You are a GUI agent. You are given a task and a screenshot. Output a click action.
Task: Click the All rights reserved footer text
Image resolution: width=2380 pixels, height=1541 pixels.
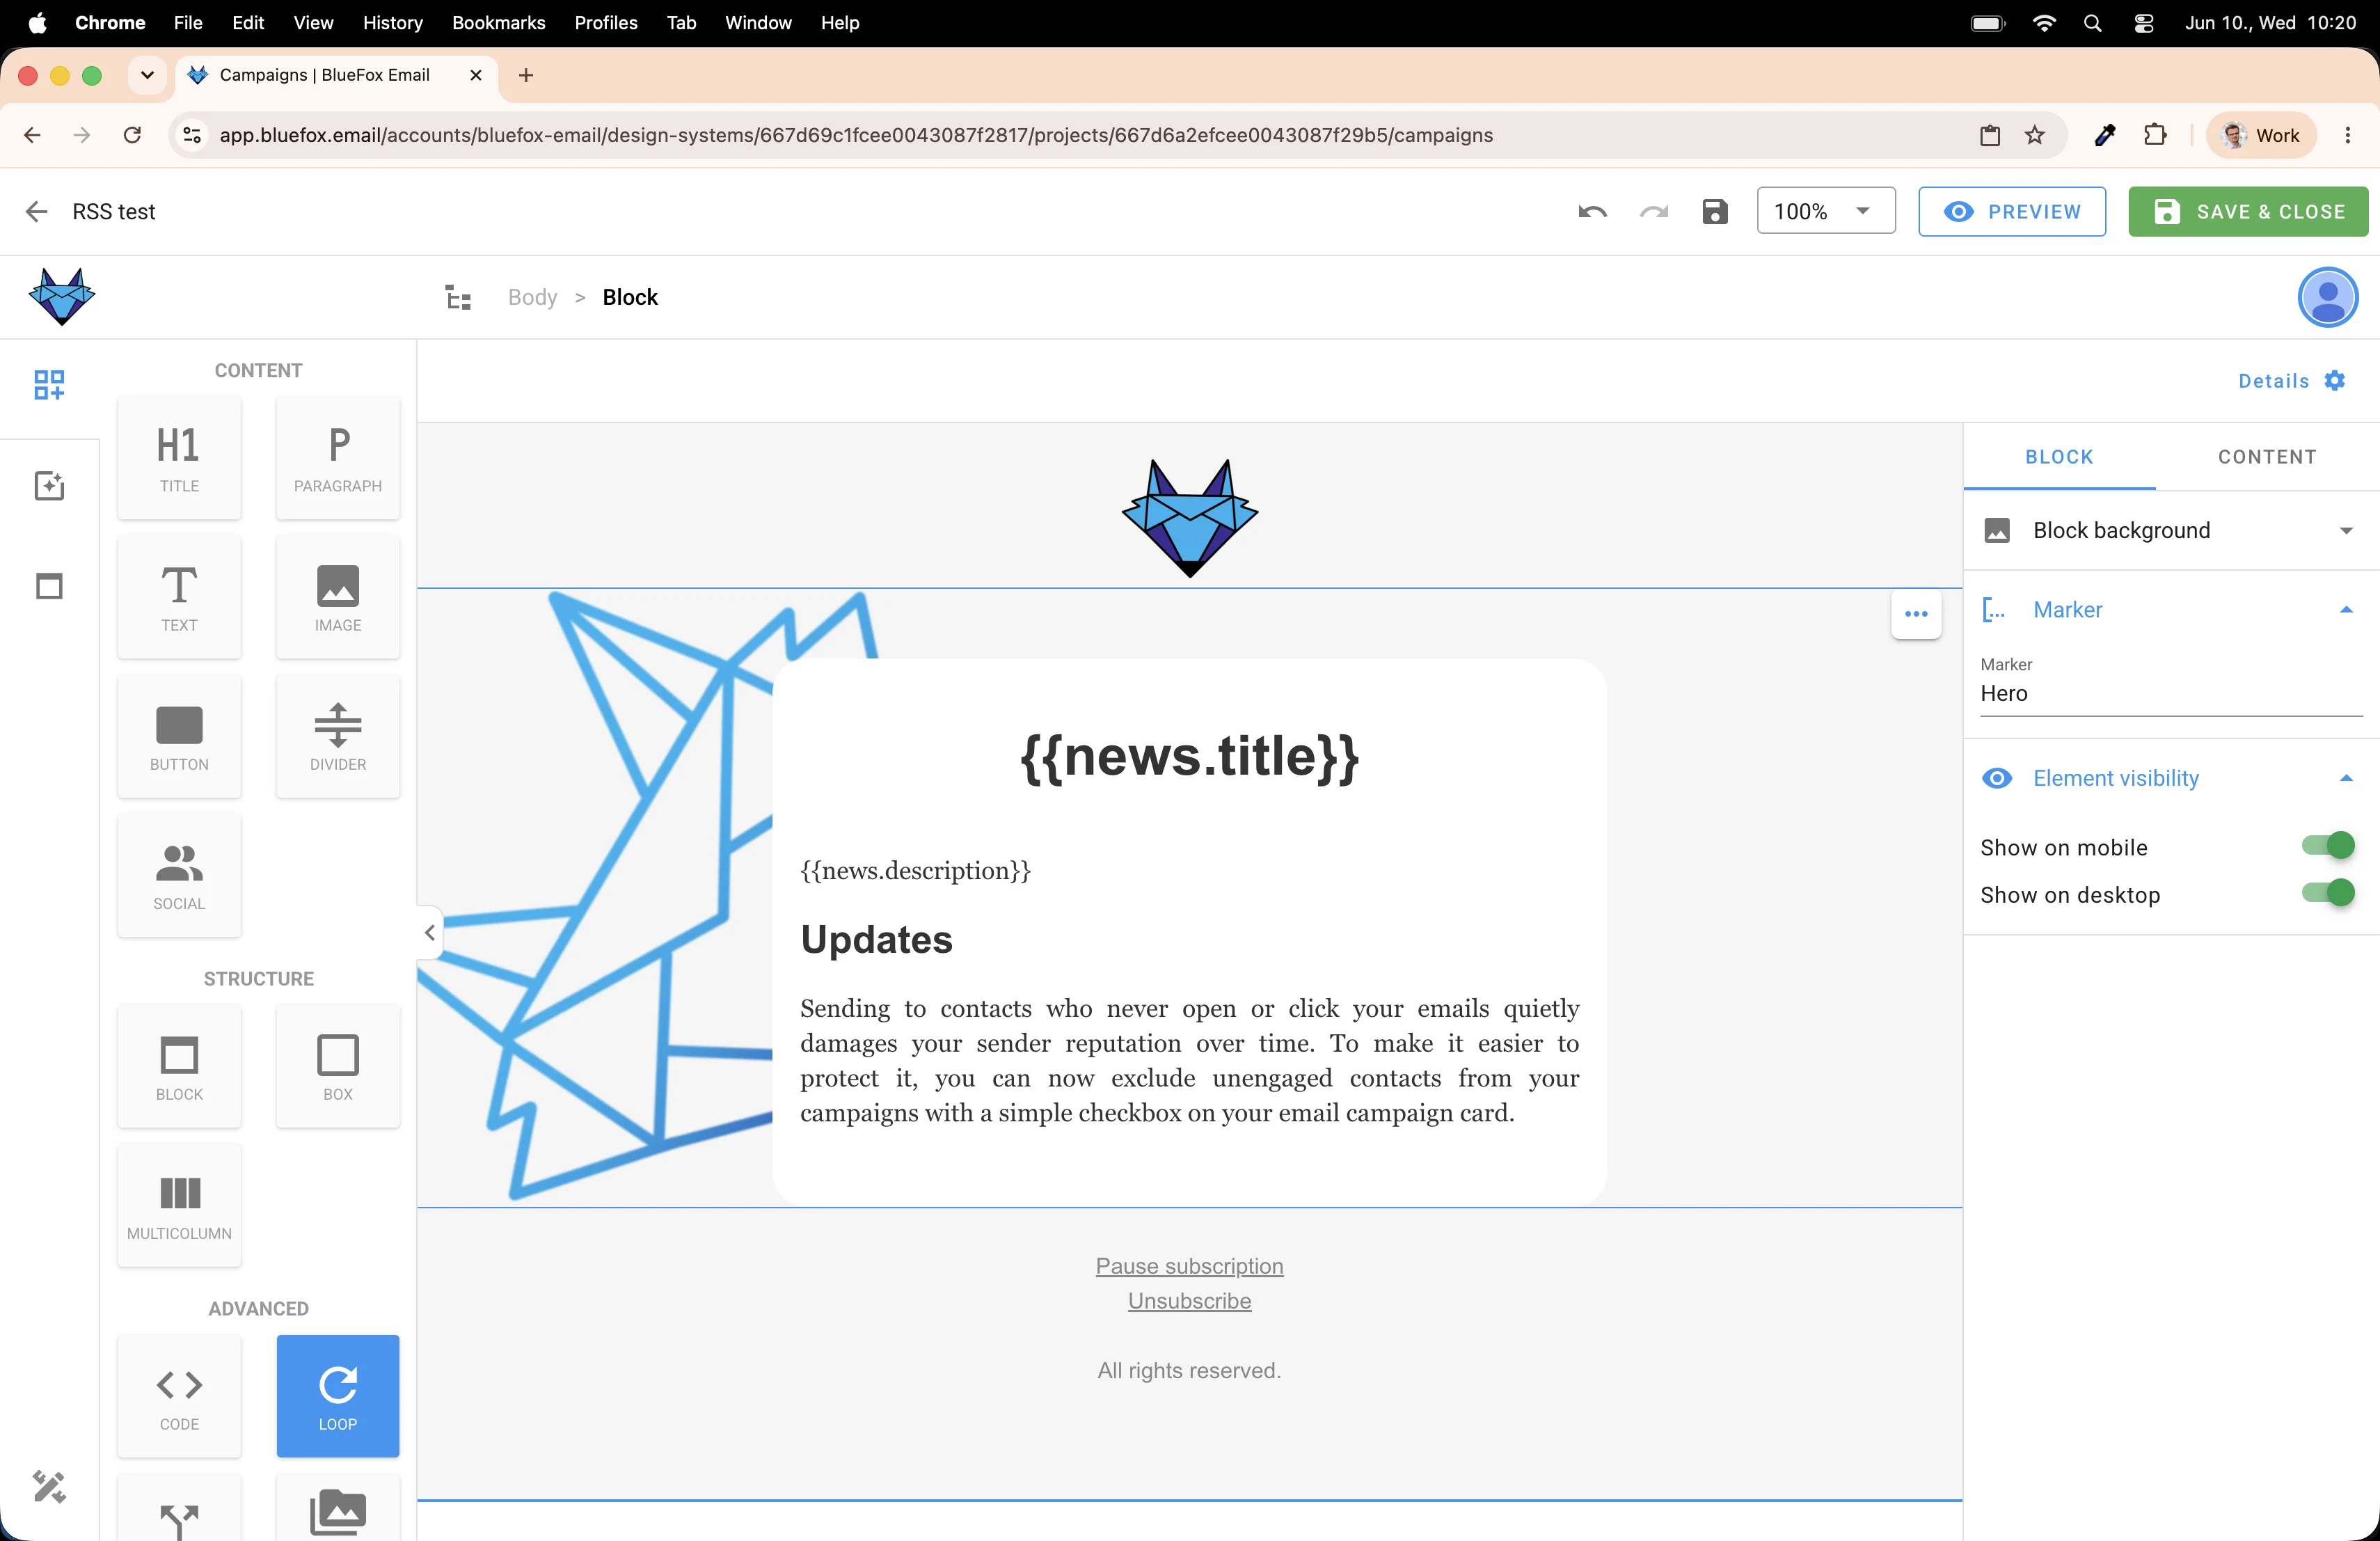pyautogui.click(x=1189, y=1371)
